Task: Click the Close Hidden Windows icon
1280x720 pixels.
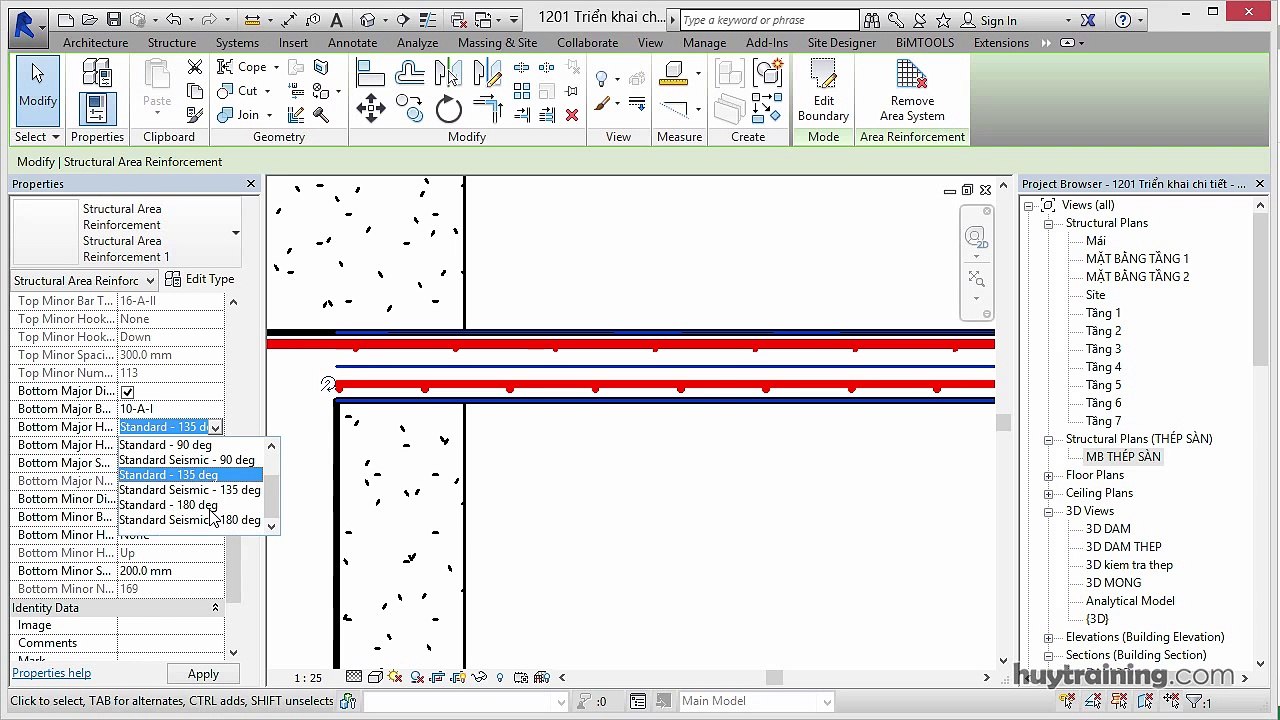Action: 459,19
